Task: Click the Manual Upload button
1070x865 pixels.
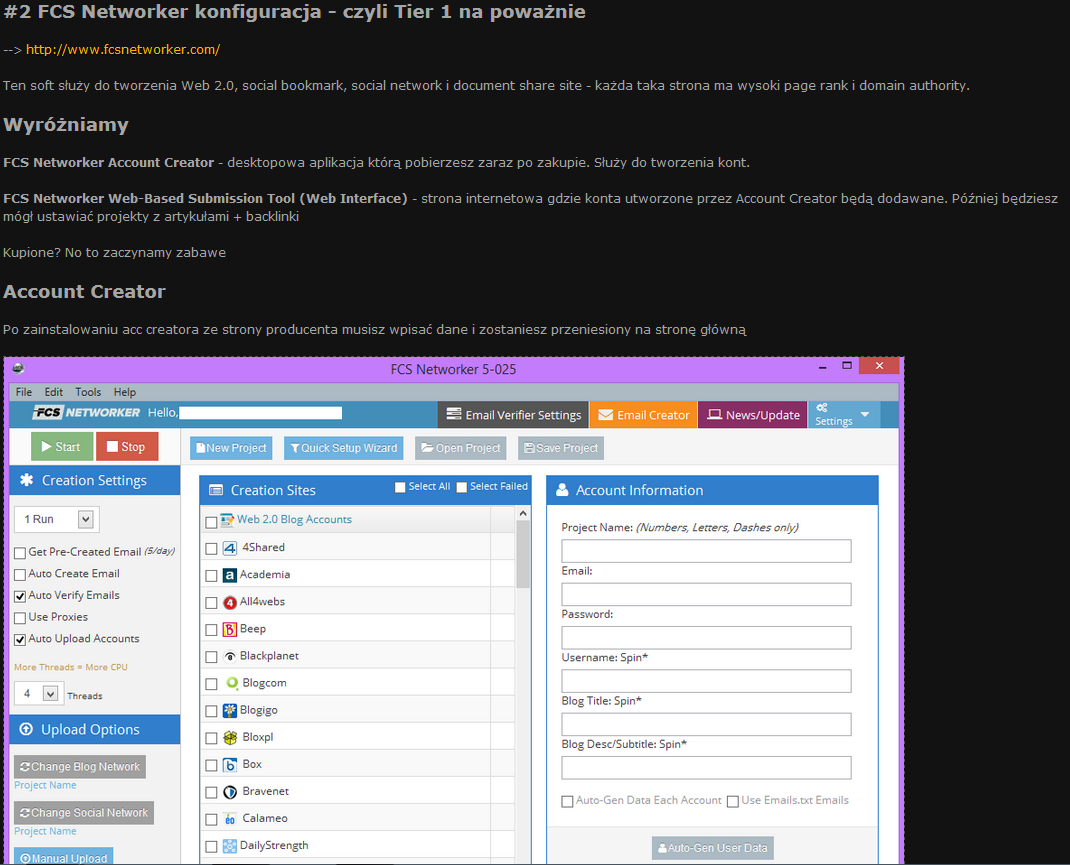Action: point(63,857)
